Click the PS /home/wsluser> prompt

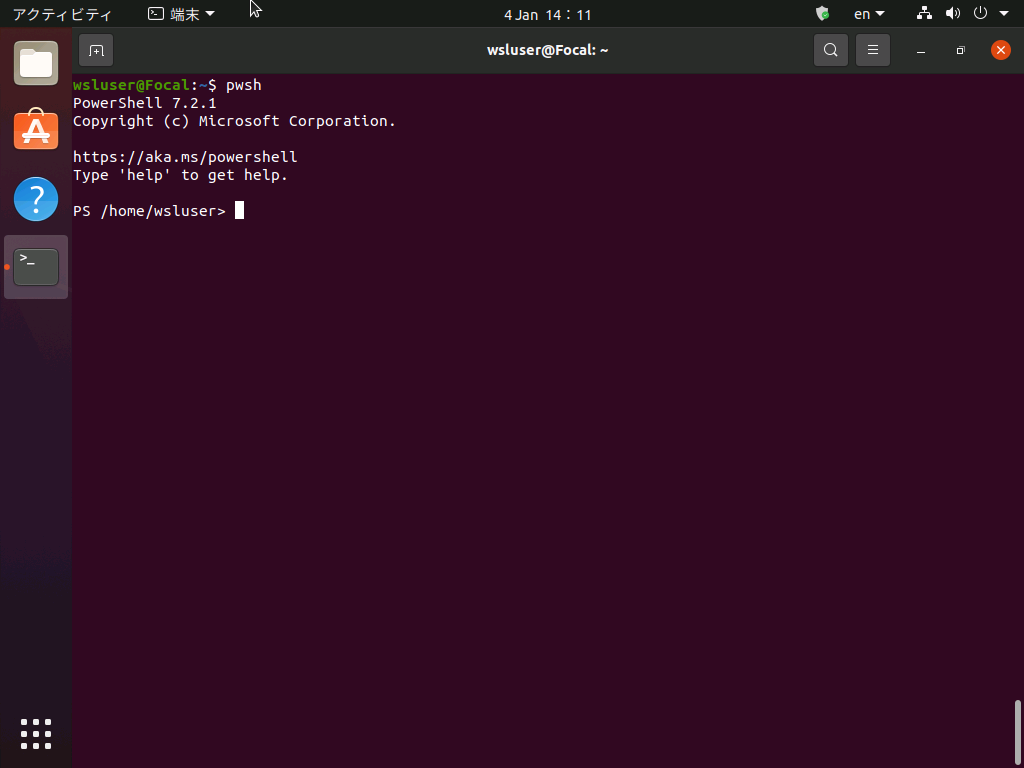point(149,211)
